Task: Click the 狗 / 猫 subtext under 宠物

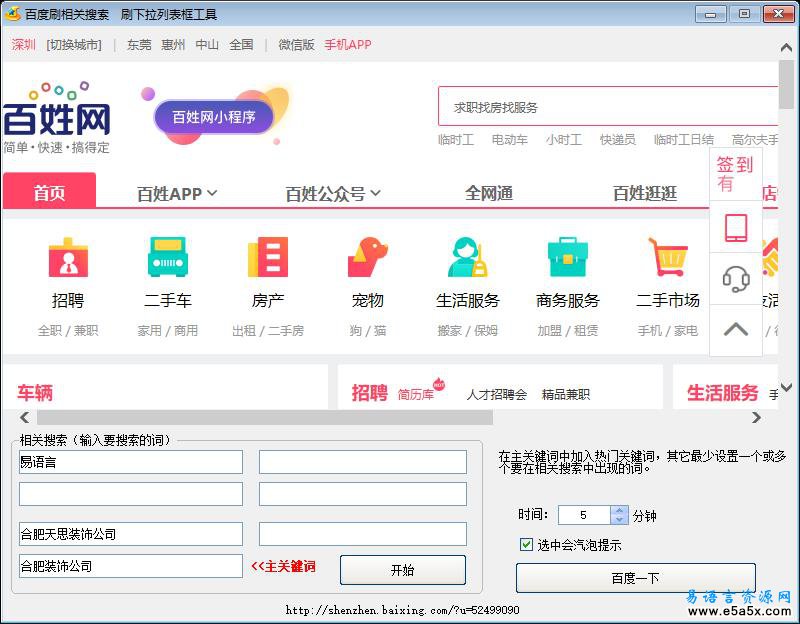Action: coord(368,331)
